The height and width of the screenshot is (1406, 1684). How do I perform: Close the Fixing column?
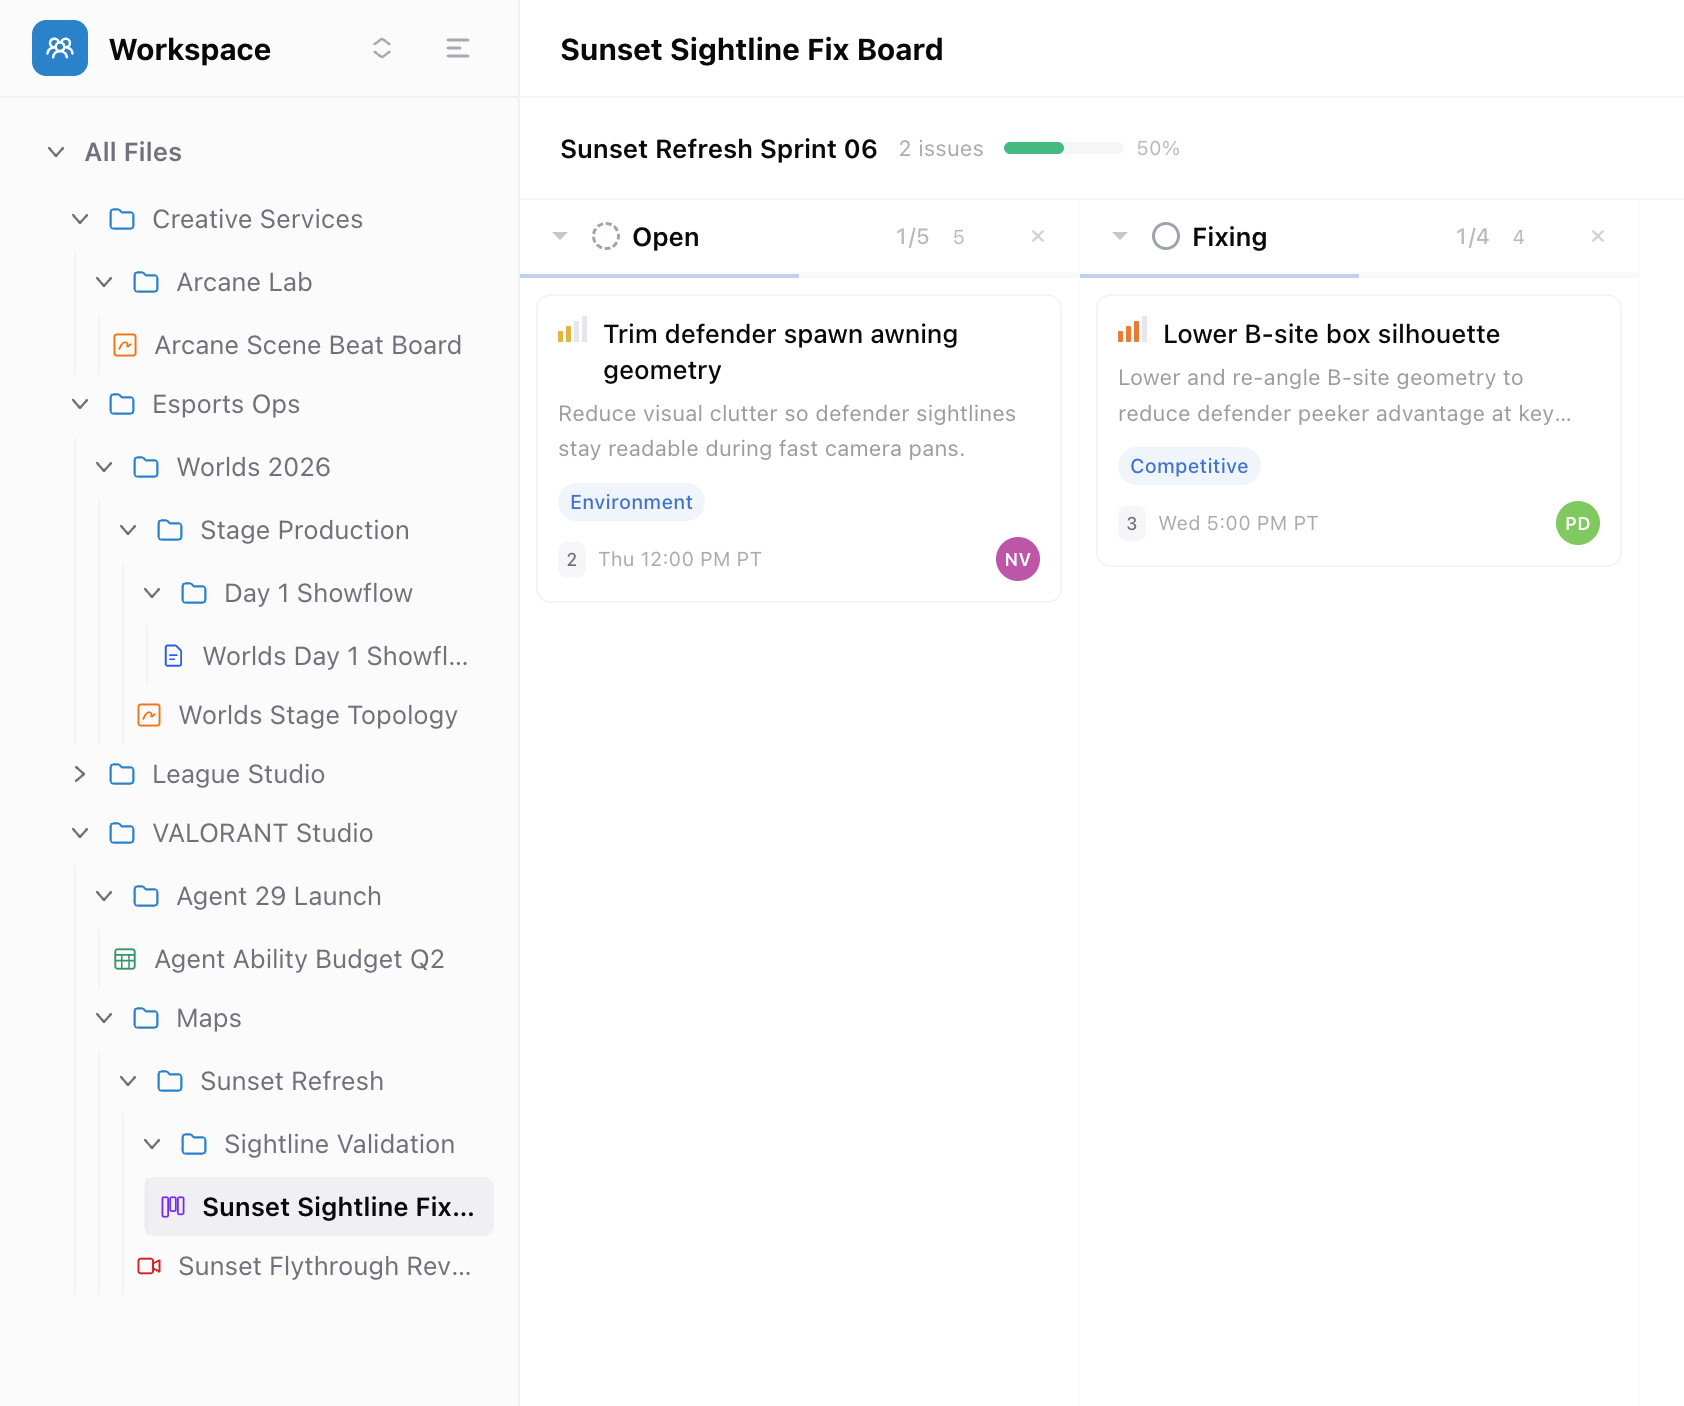[x=1597, y=236]
